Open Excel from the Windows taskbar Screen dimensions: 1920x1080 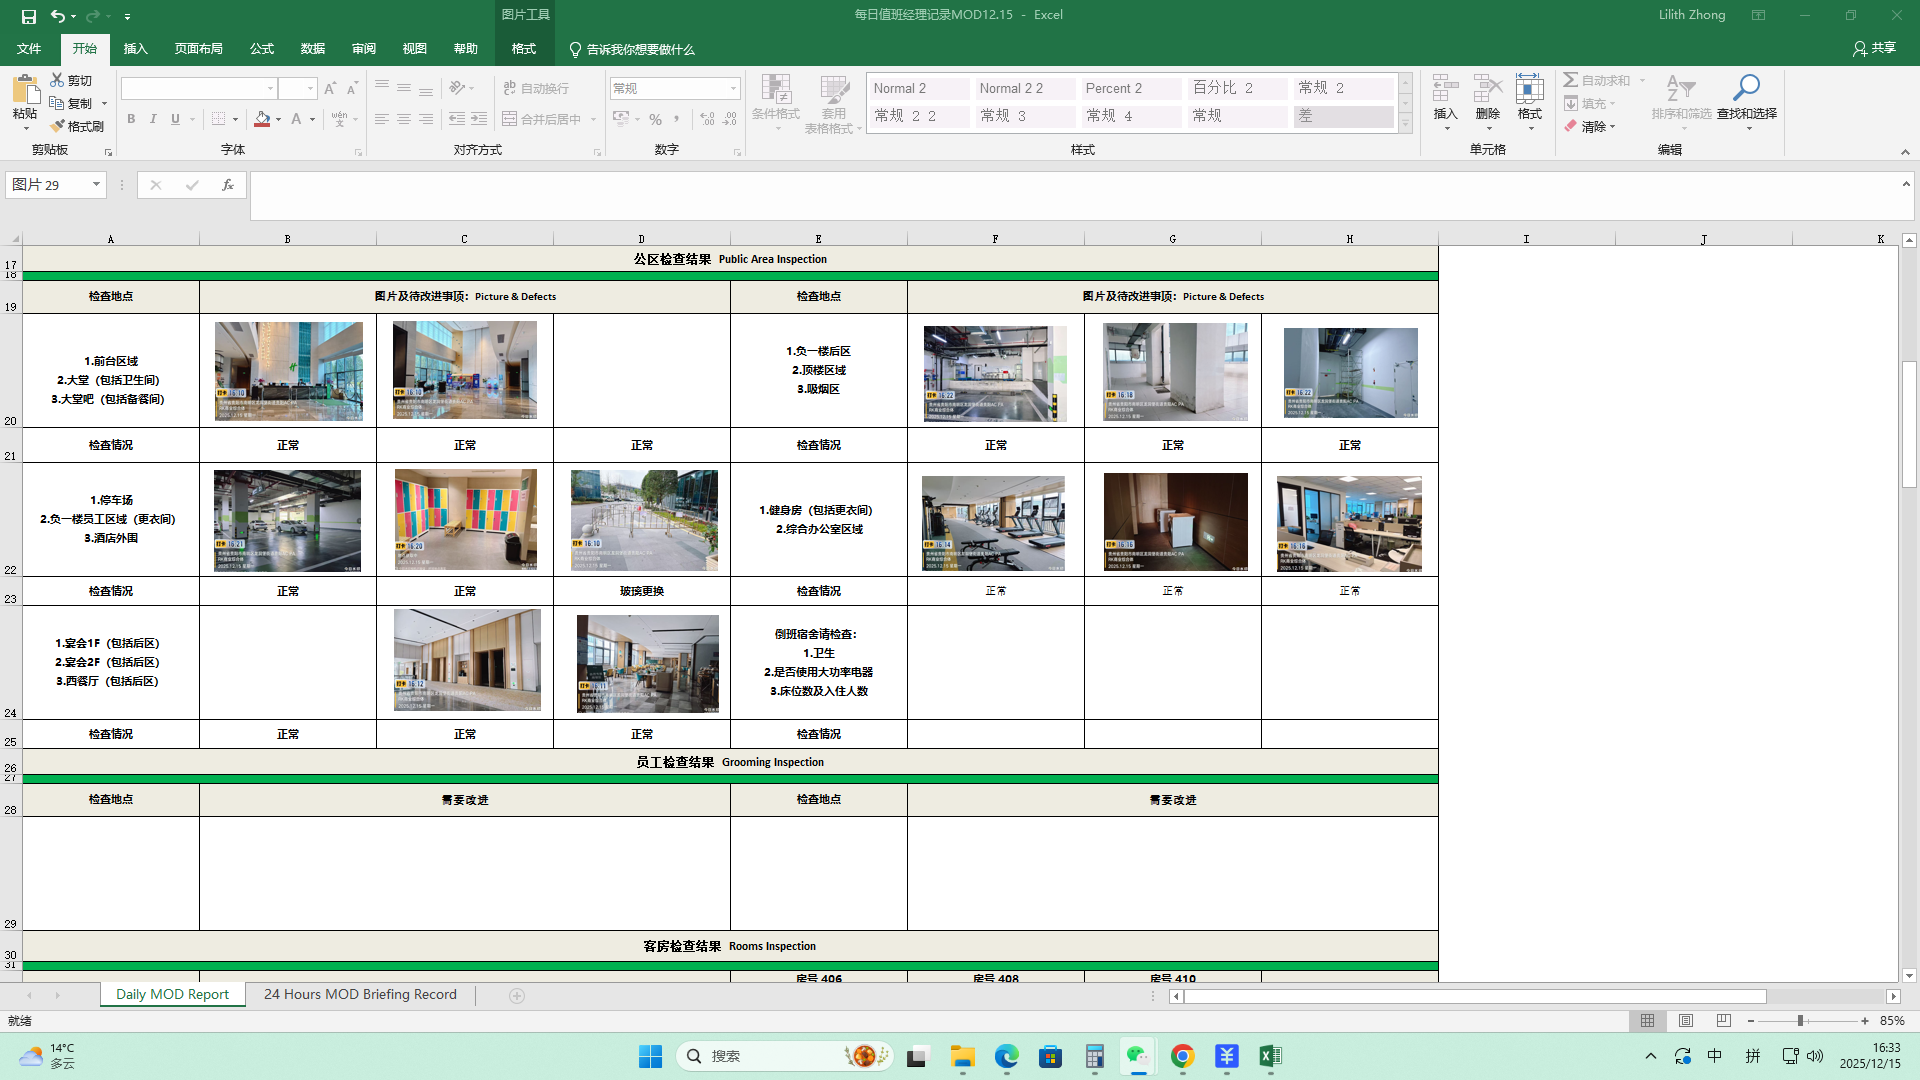coord(1270,1056)
